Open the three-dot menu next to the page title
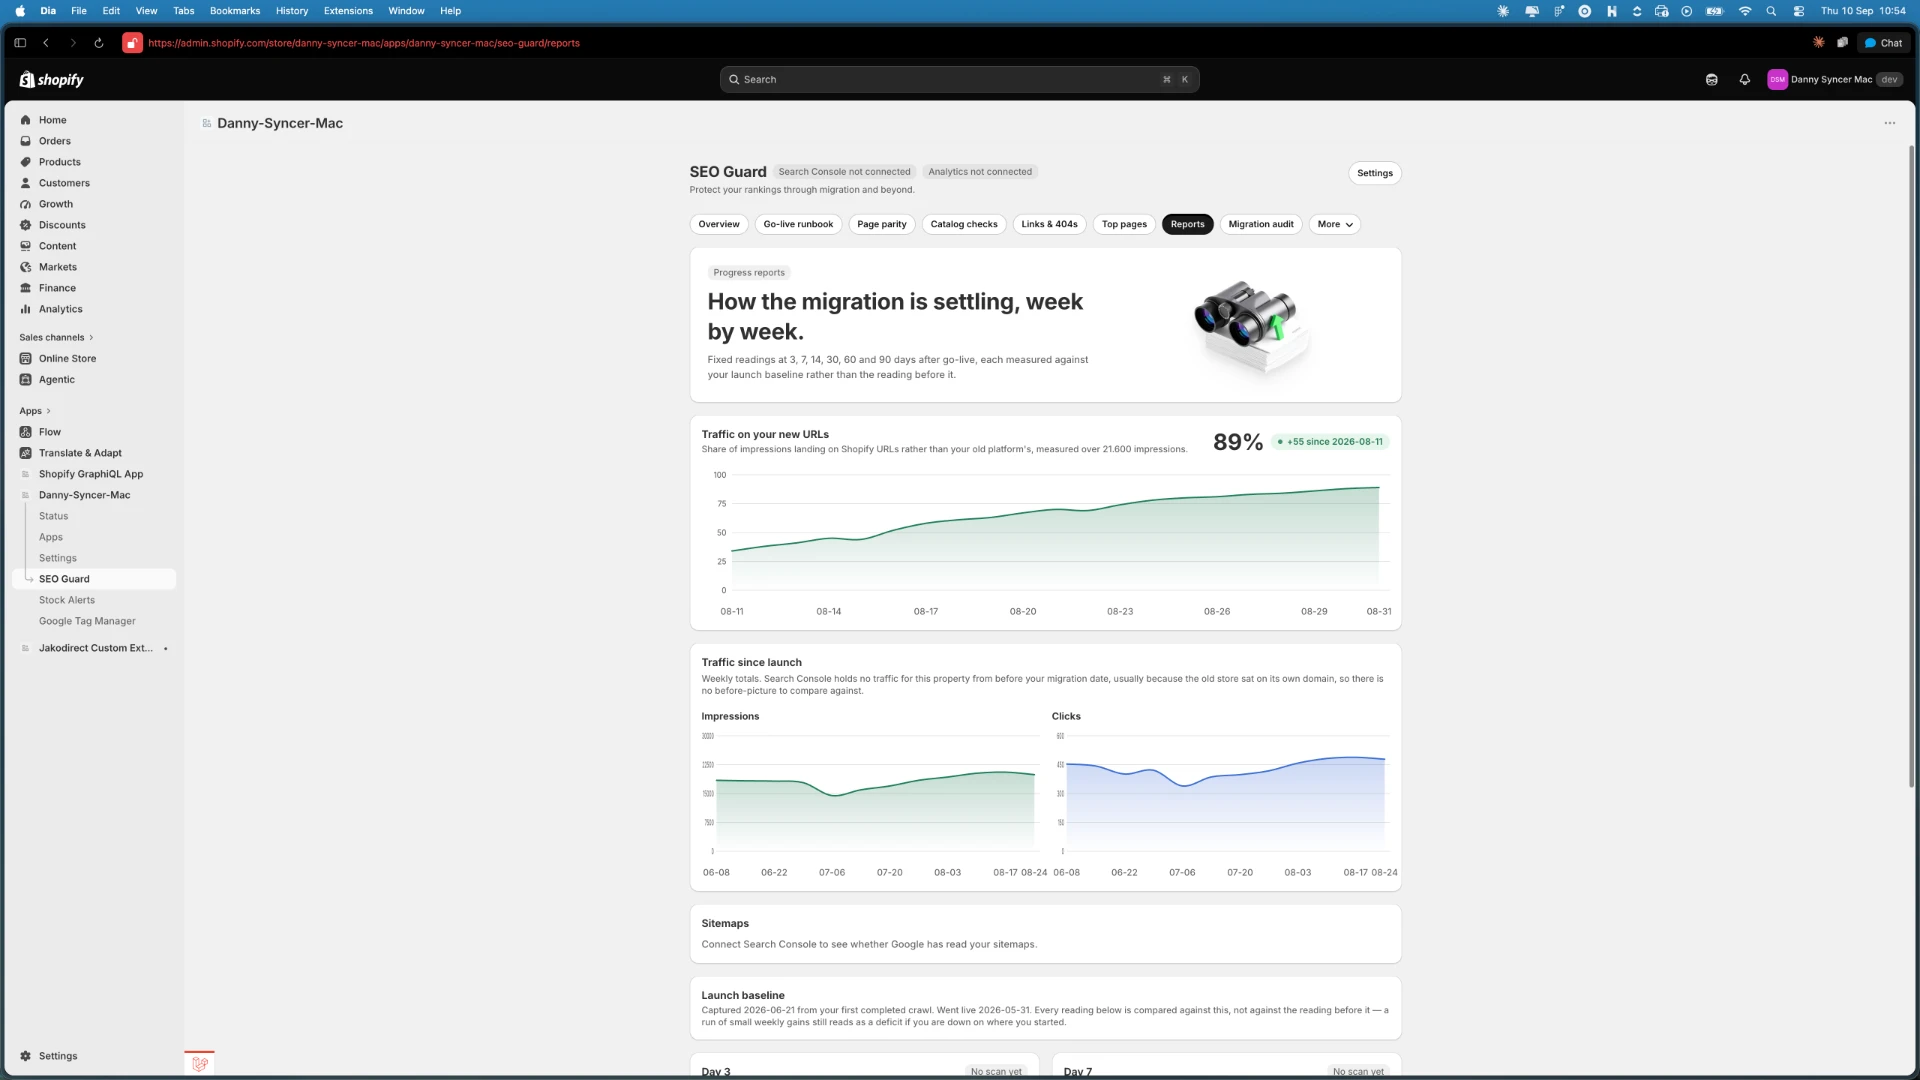Image resolution: width=1920 pixels, height=1080 pixels. click(1890, 123)
